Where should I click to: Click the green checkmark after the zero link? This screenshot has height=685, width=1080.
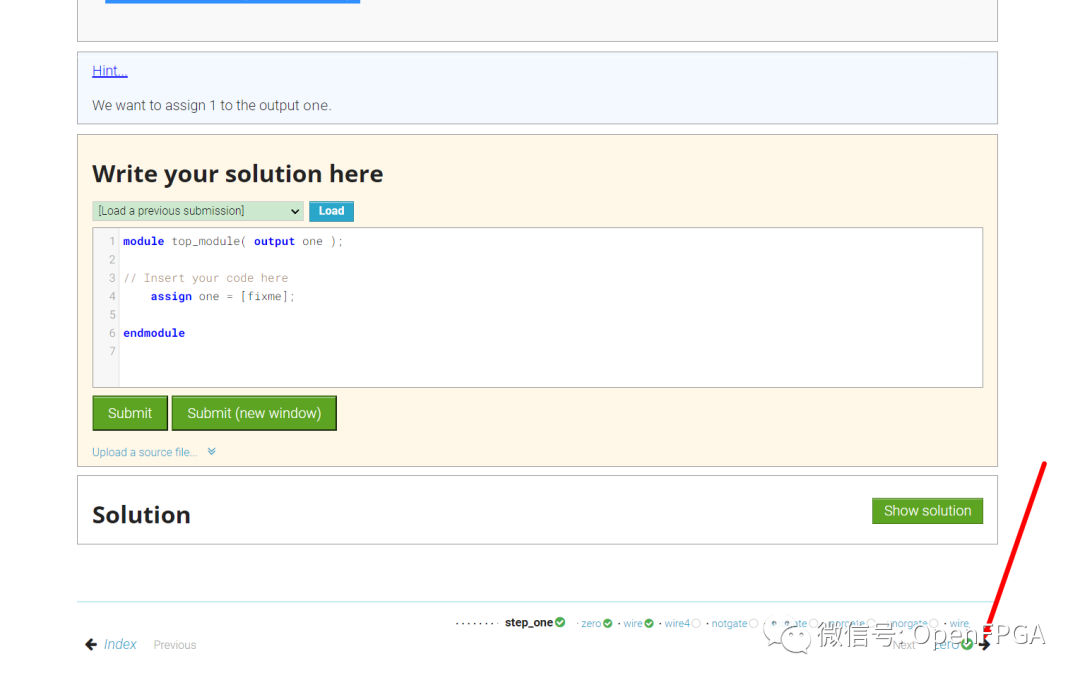(608, 623)
